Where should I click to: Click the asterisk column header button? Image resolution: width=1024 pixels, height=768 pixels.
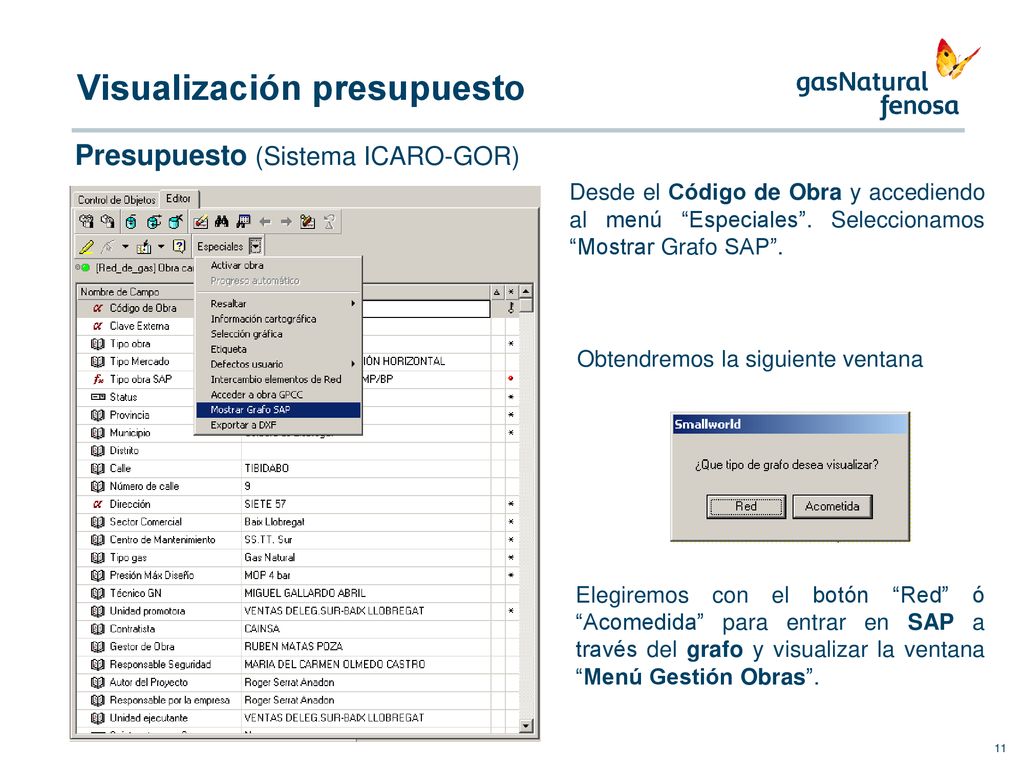pos(511,292)
